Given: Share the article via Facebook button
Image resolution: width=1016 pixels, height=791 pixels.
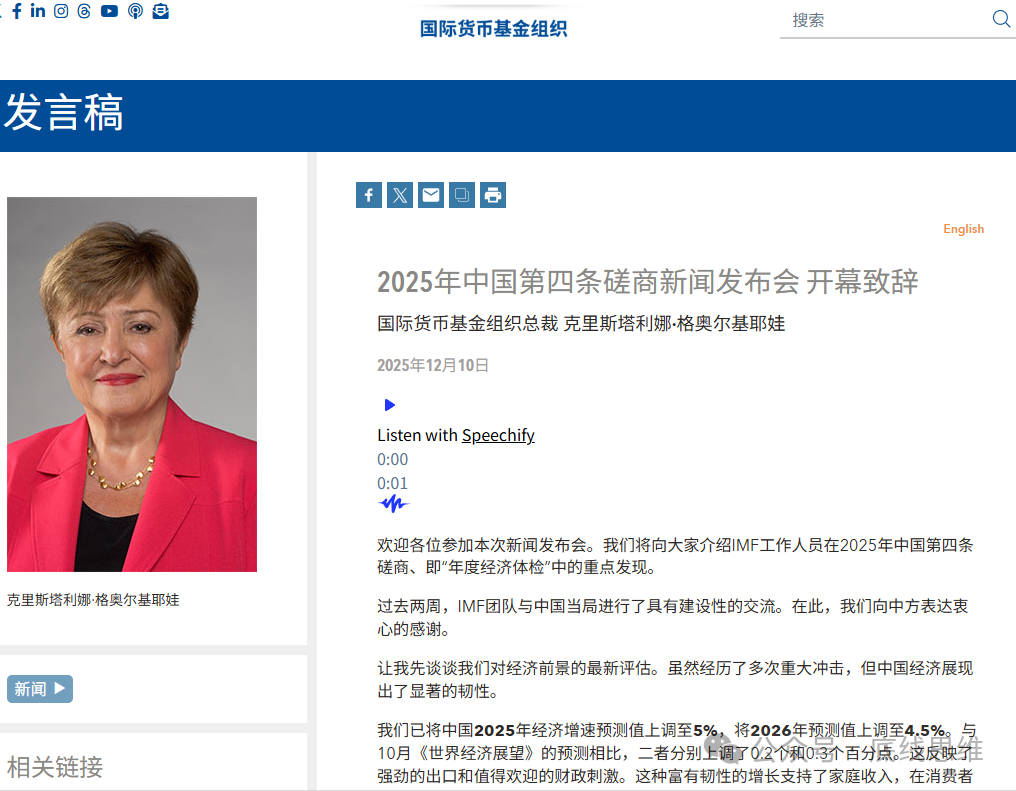Looking at the screenshot, I should click(x=368, y=194).
